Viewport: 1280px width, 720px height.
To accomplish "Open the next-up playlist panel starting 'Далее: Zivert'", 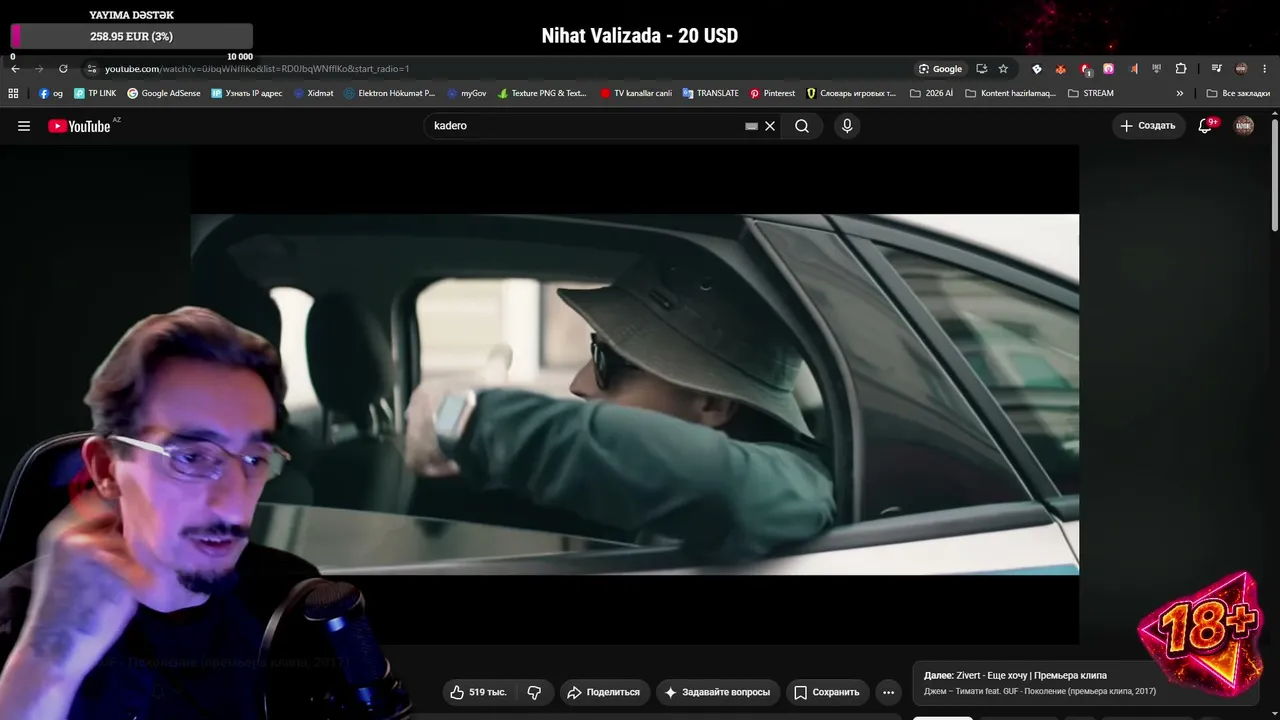I will coord(1088,683).
